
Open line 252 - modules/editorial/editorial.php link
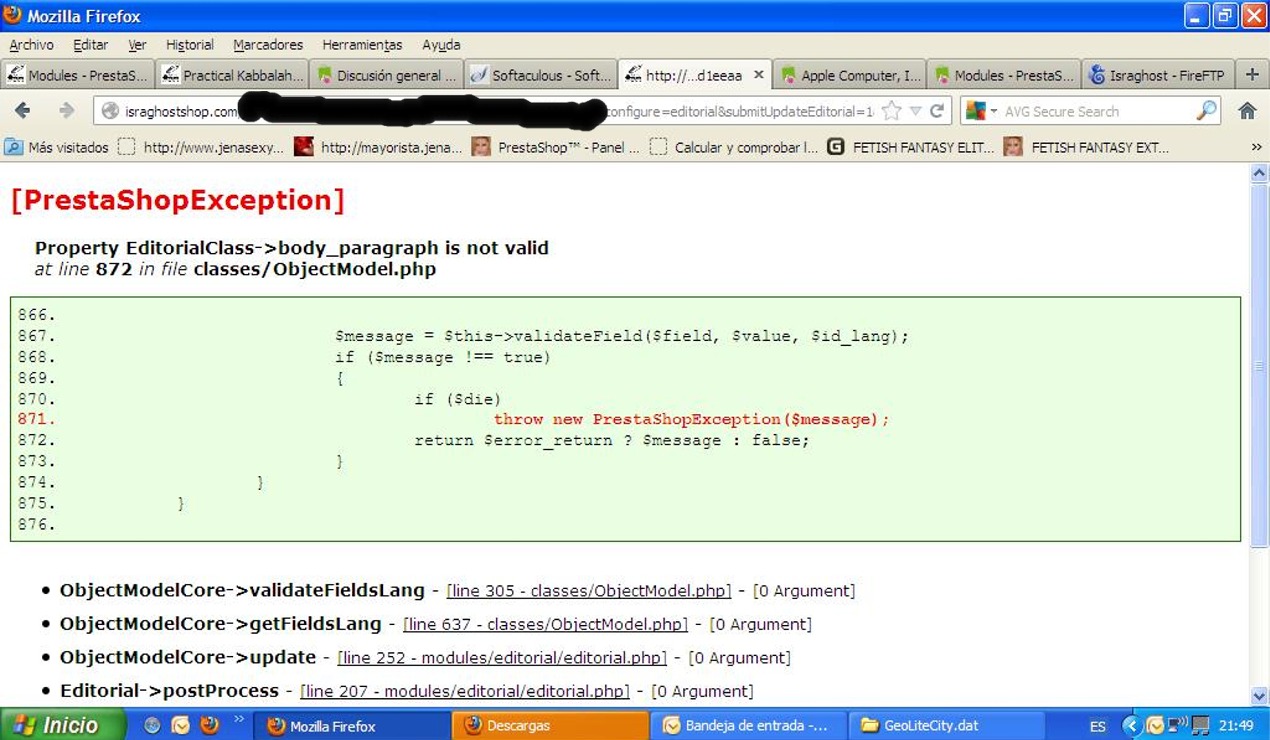pos(502,658)
